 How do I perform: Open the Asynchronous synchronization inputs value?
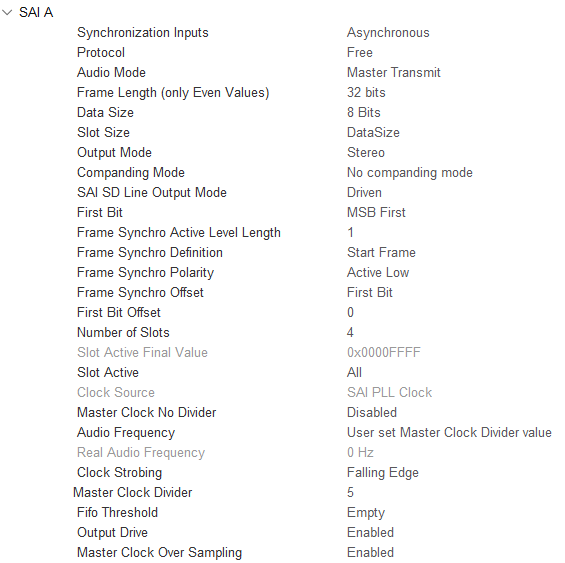388,32
